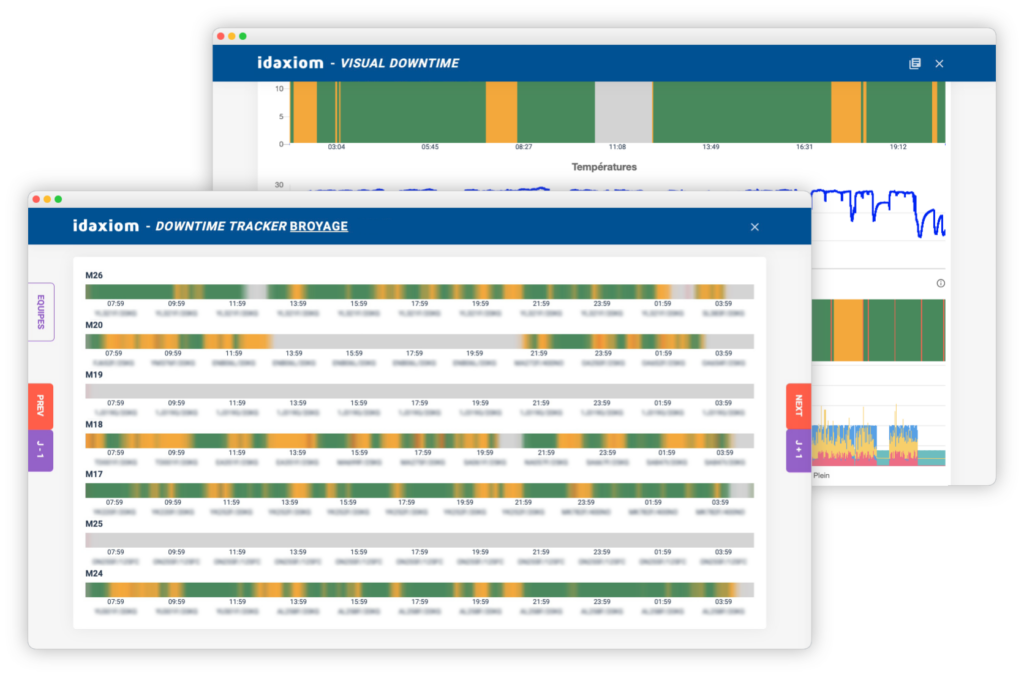Select the M18 machine timeline bar
The image size is (1024, 677).
(x=419, y=441)
